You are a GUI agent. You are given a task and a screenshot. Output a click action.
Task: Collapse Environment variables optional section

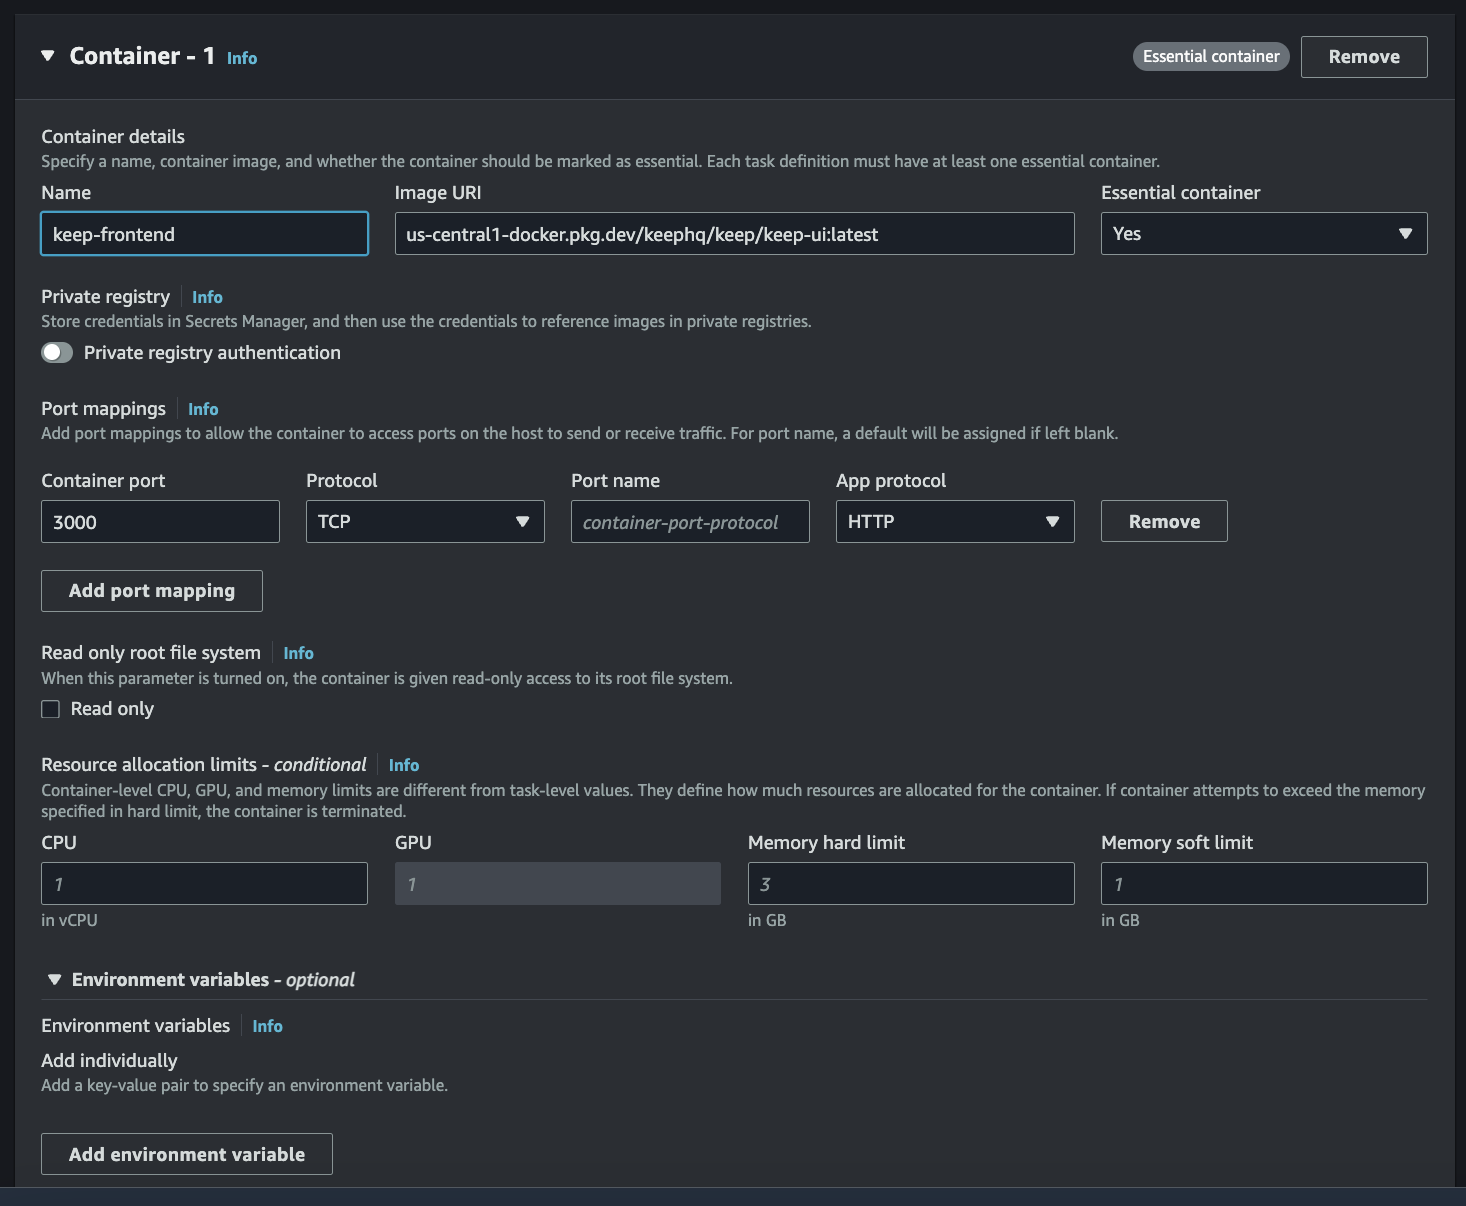pyautogui.click(x=55, y=980)
